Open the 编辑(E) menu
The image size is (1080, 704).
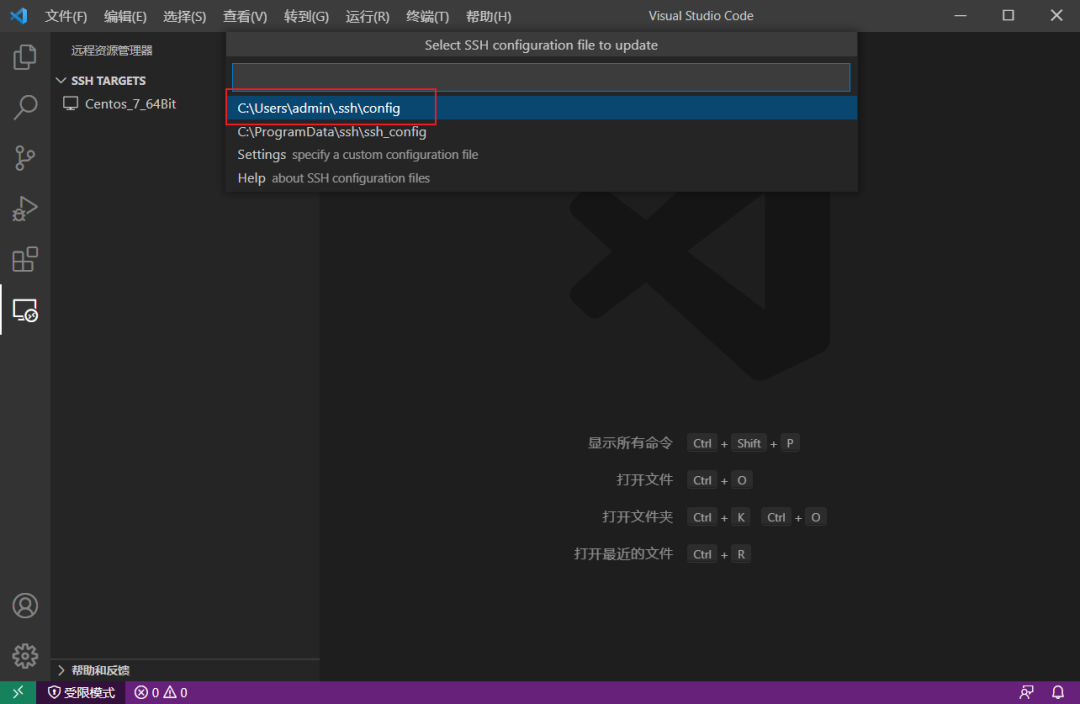(125, 16)
